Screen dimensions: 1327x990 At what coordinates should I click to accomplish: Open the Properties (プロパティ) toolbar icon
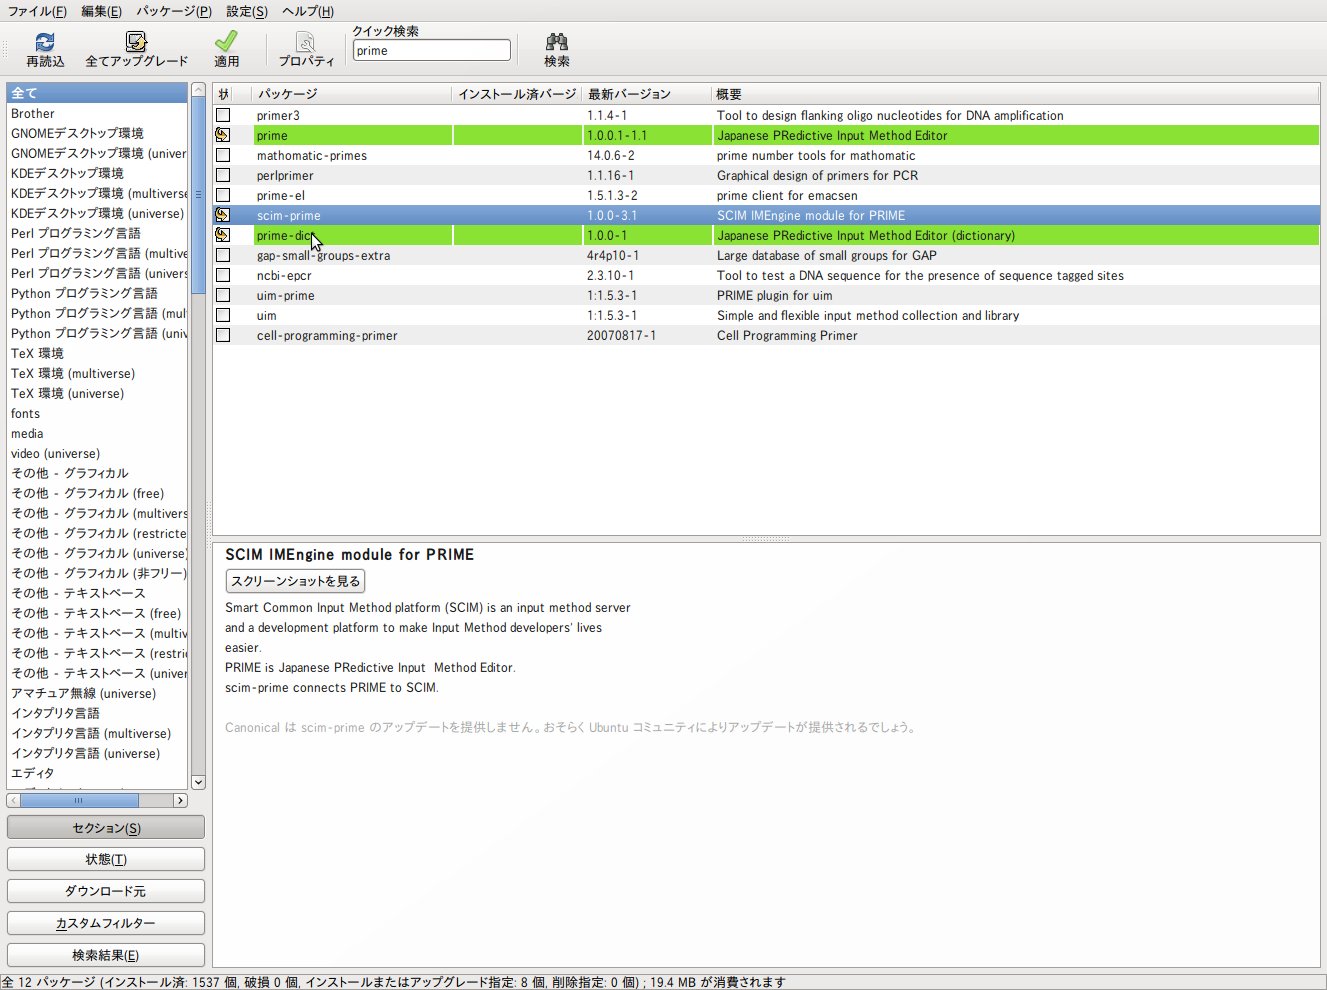click(306, 42)
